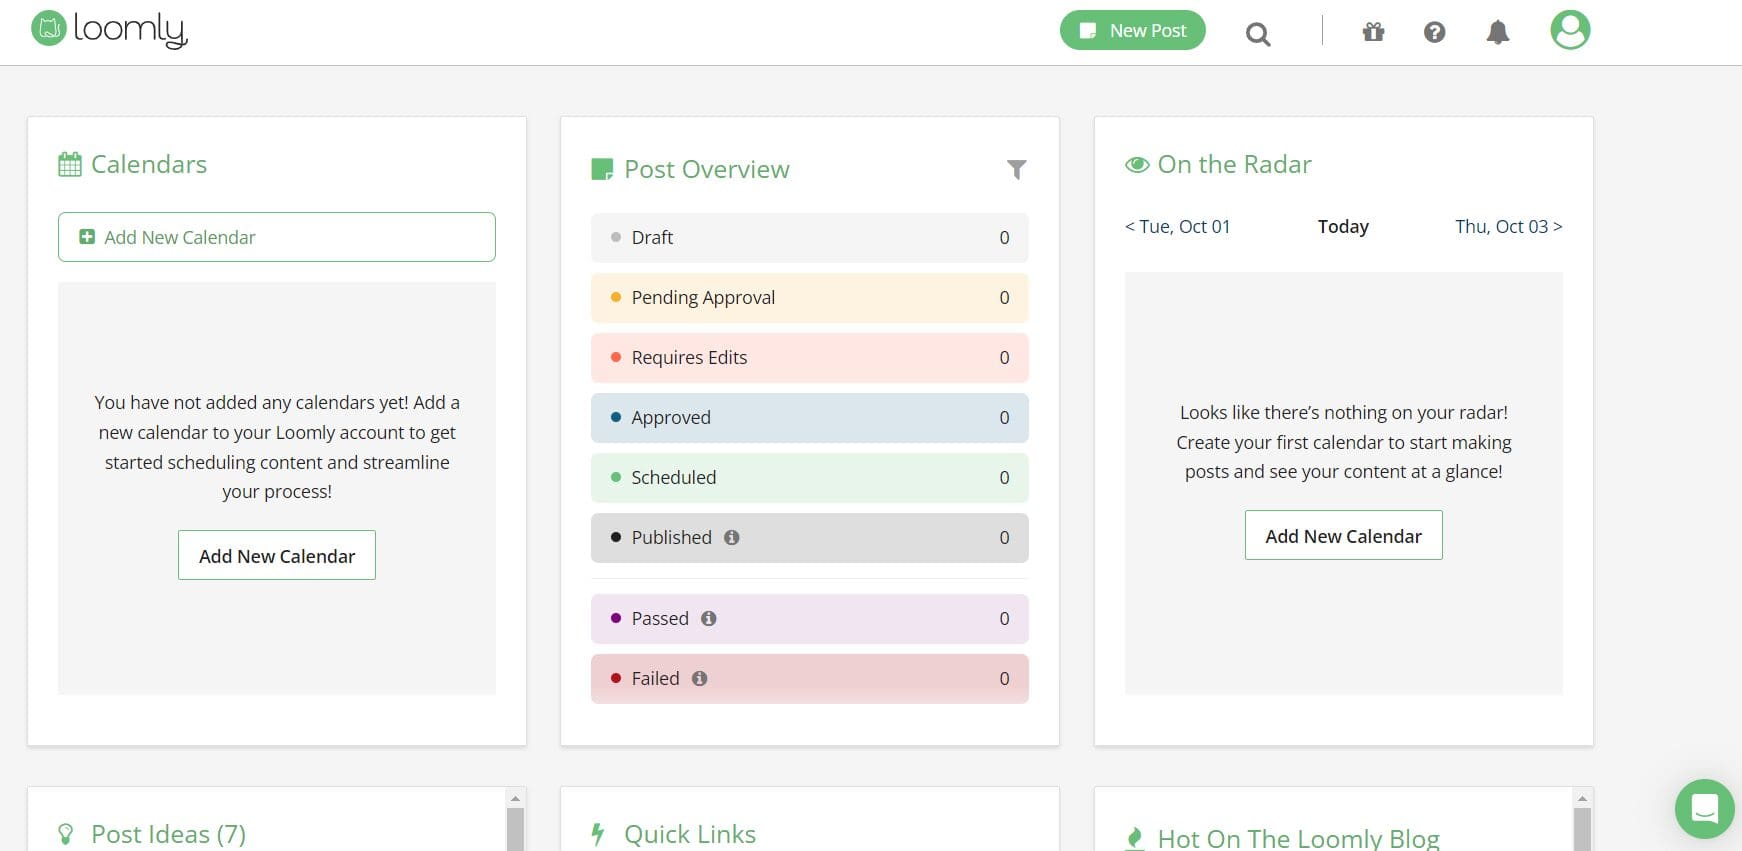Go to next day Thu, Oct 03
Screen dimensions: 1742x851
point(1508,227)
